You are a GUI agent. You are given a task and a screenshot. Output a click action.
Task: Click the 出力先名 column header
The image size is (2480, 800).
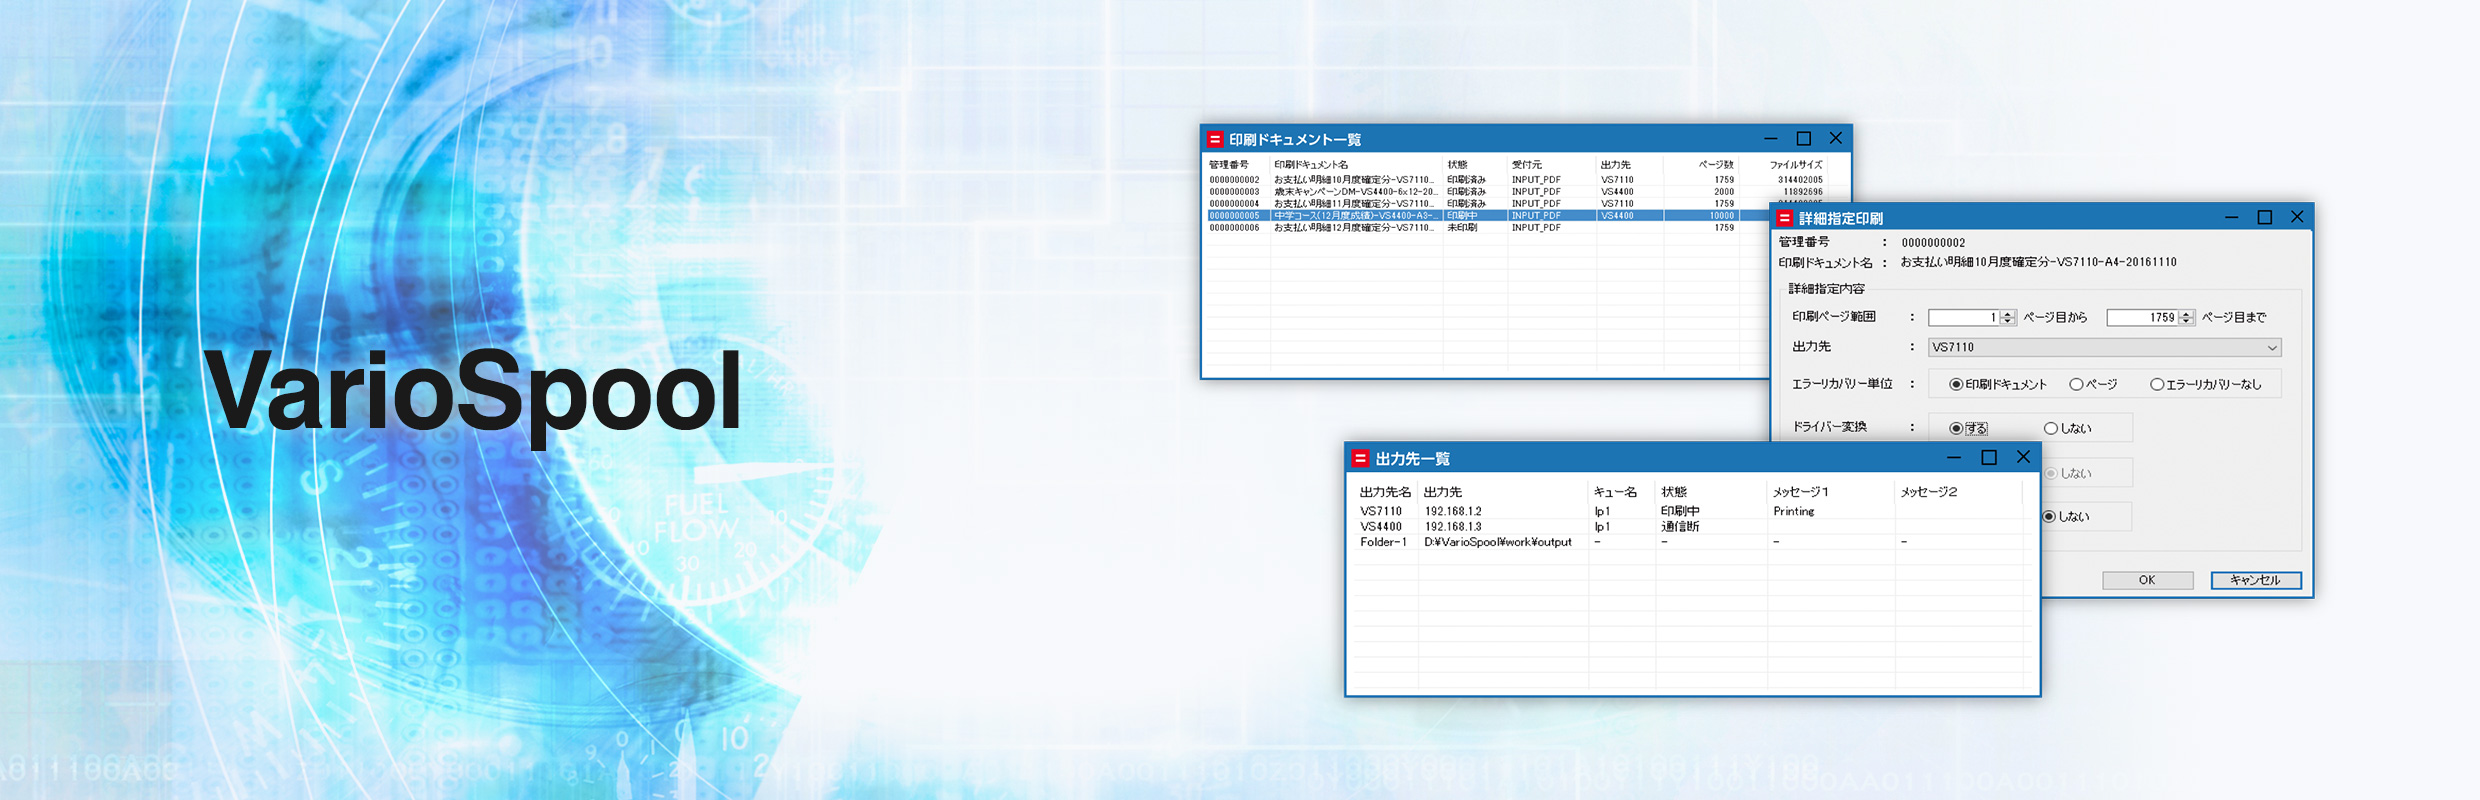[1385, 492]
